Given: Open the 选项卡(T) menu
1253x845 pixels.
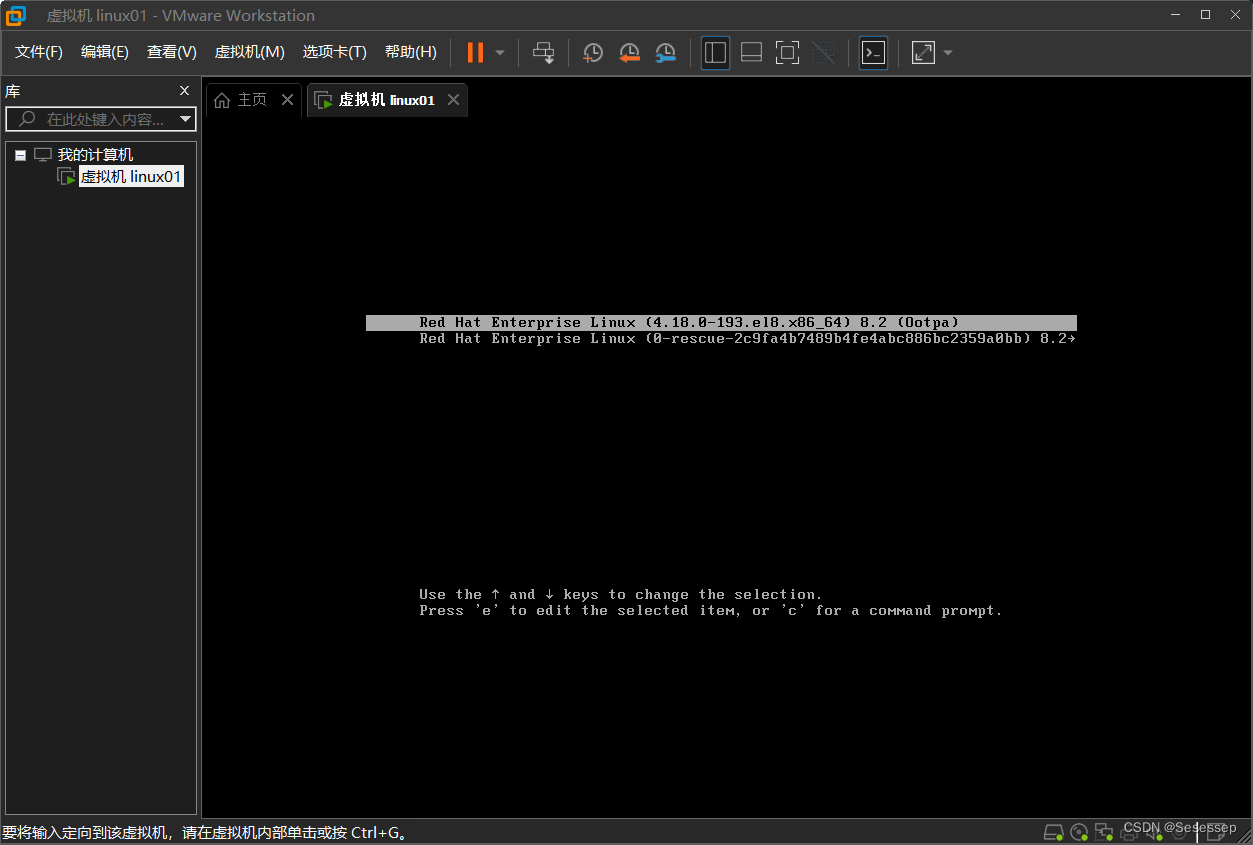Looking at the screenshot, I should [x=335, y=52].
